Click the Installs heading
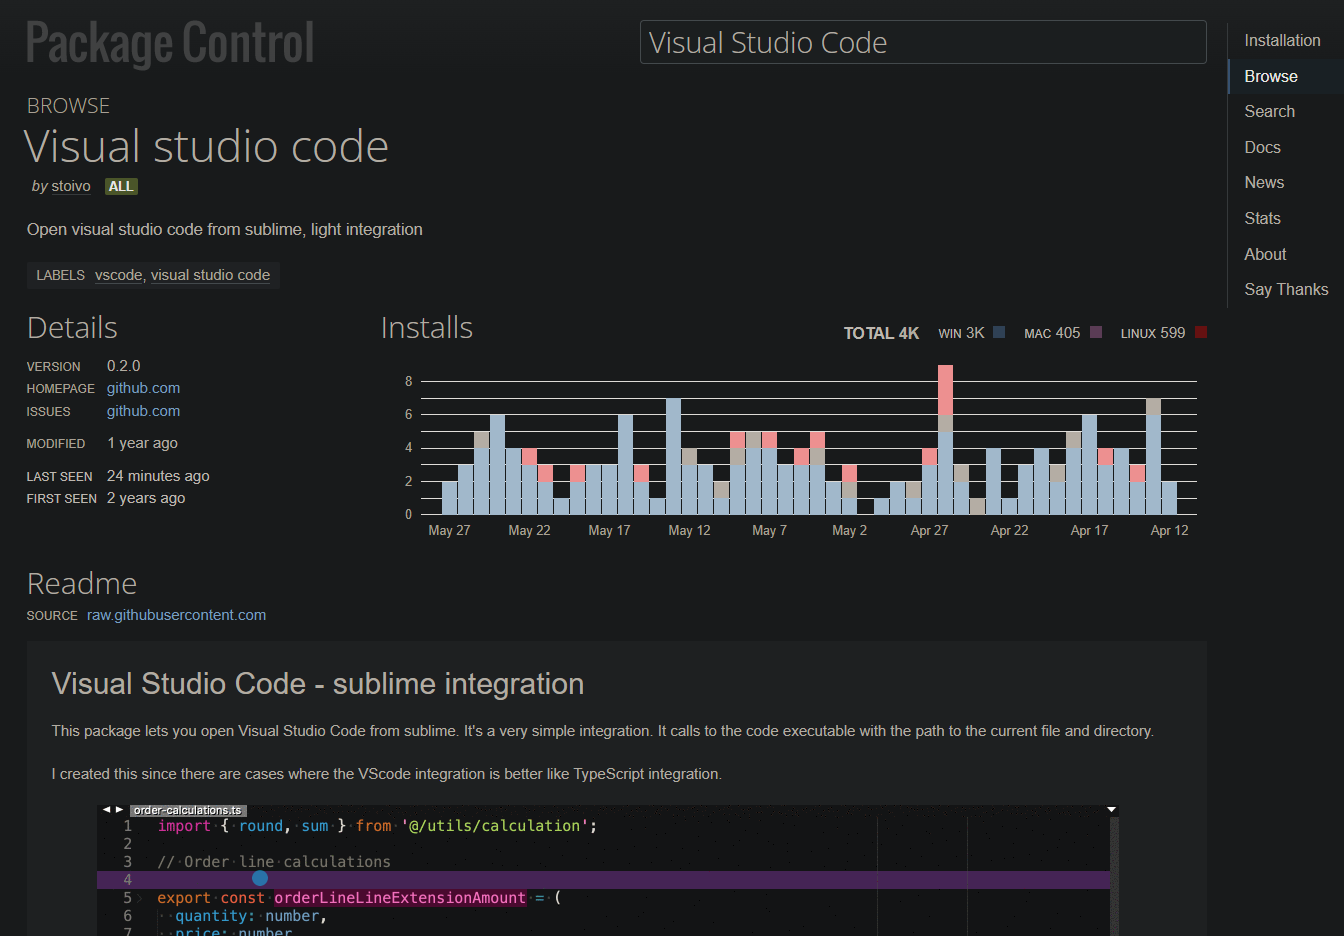 pos(427,328)
